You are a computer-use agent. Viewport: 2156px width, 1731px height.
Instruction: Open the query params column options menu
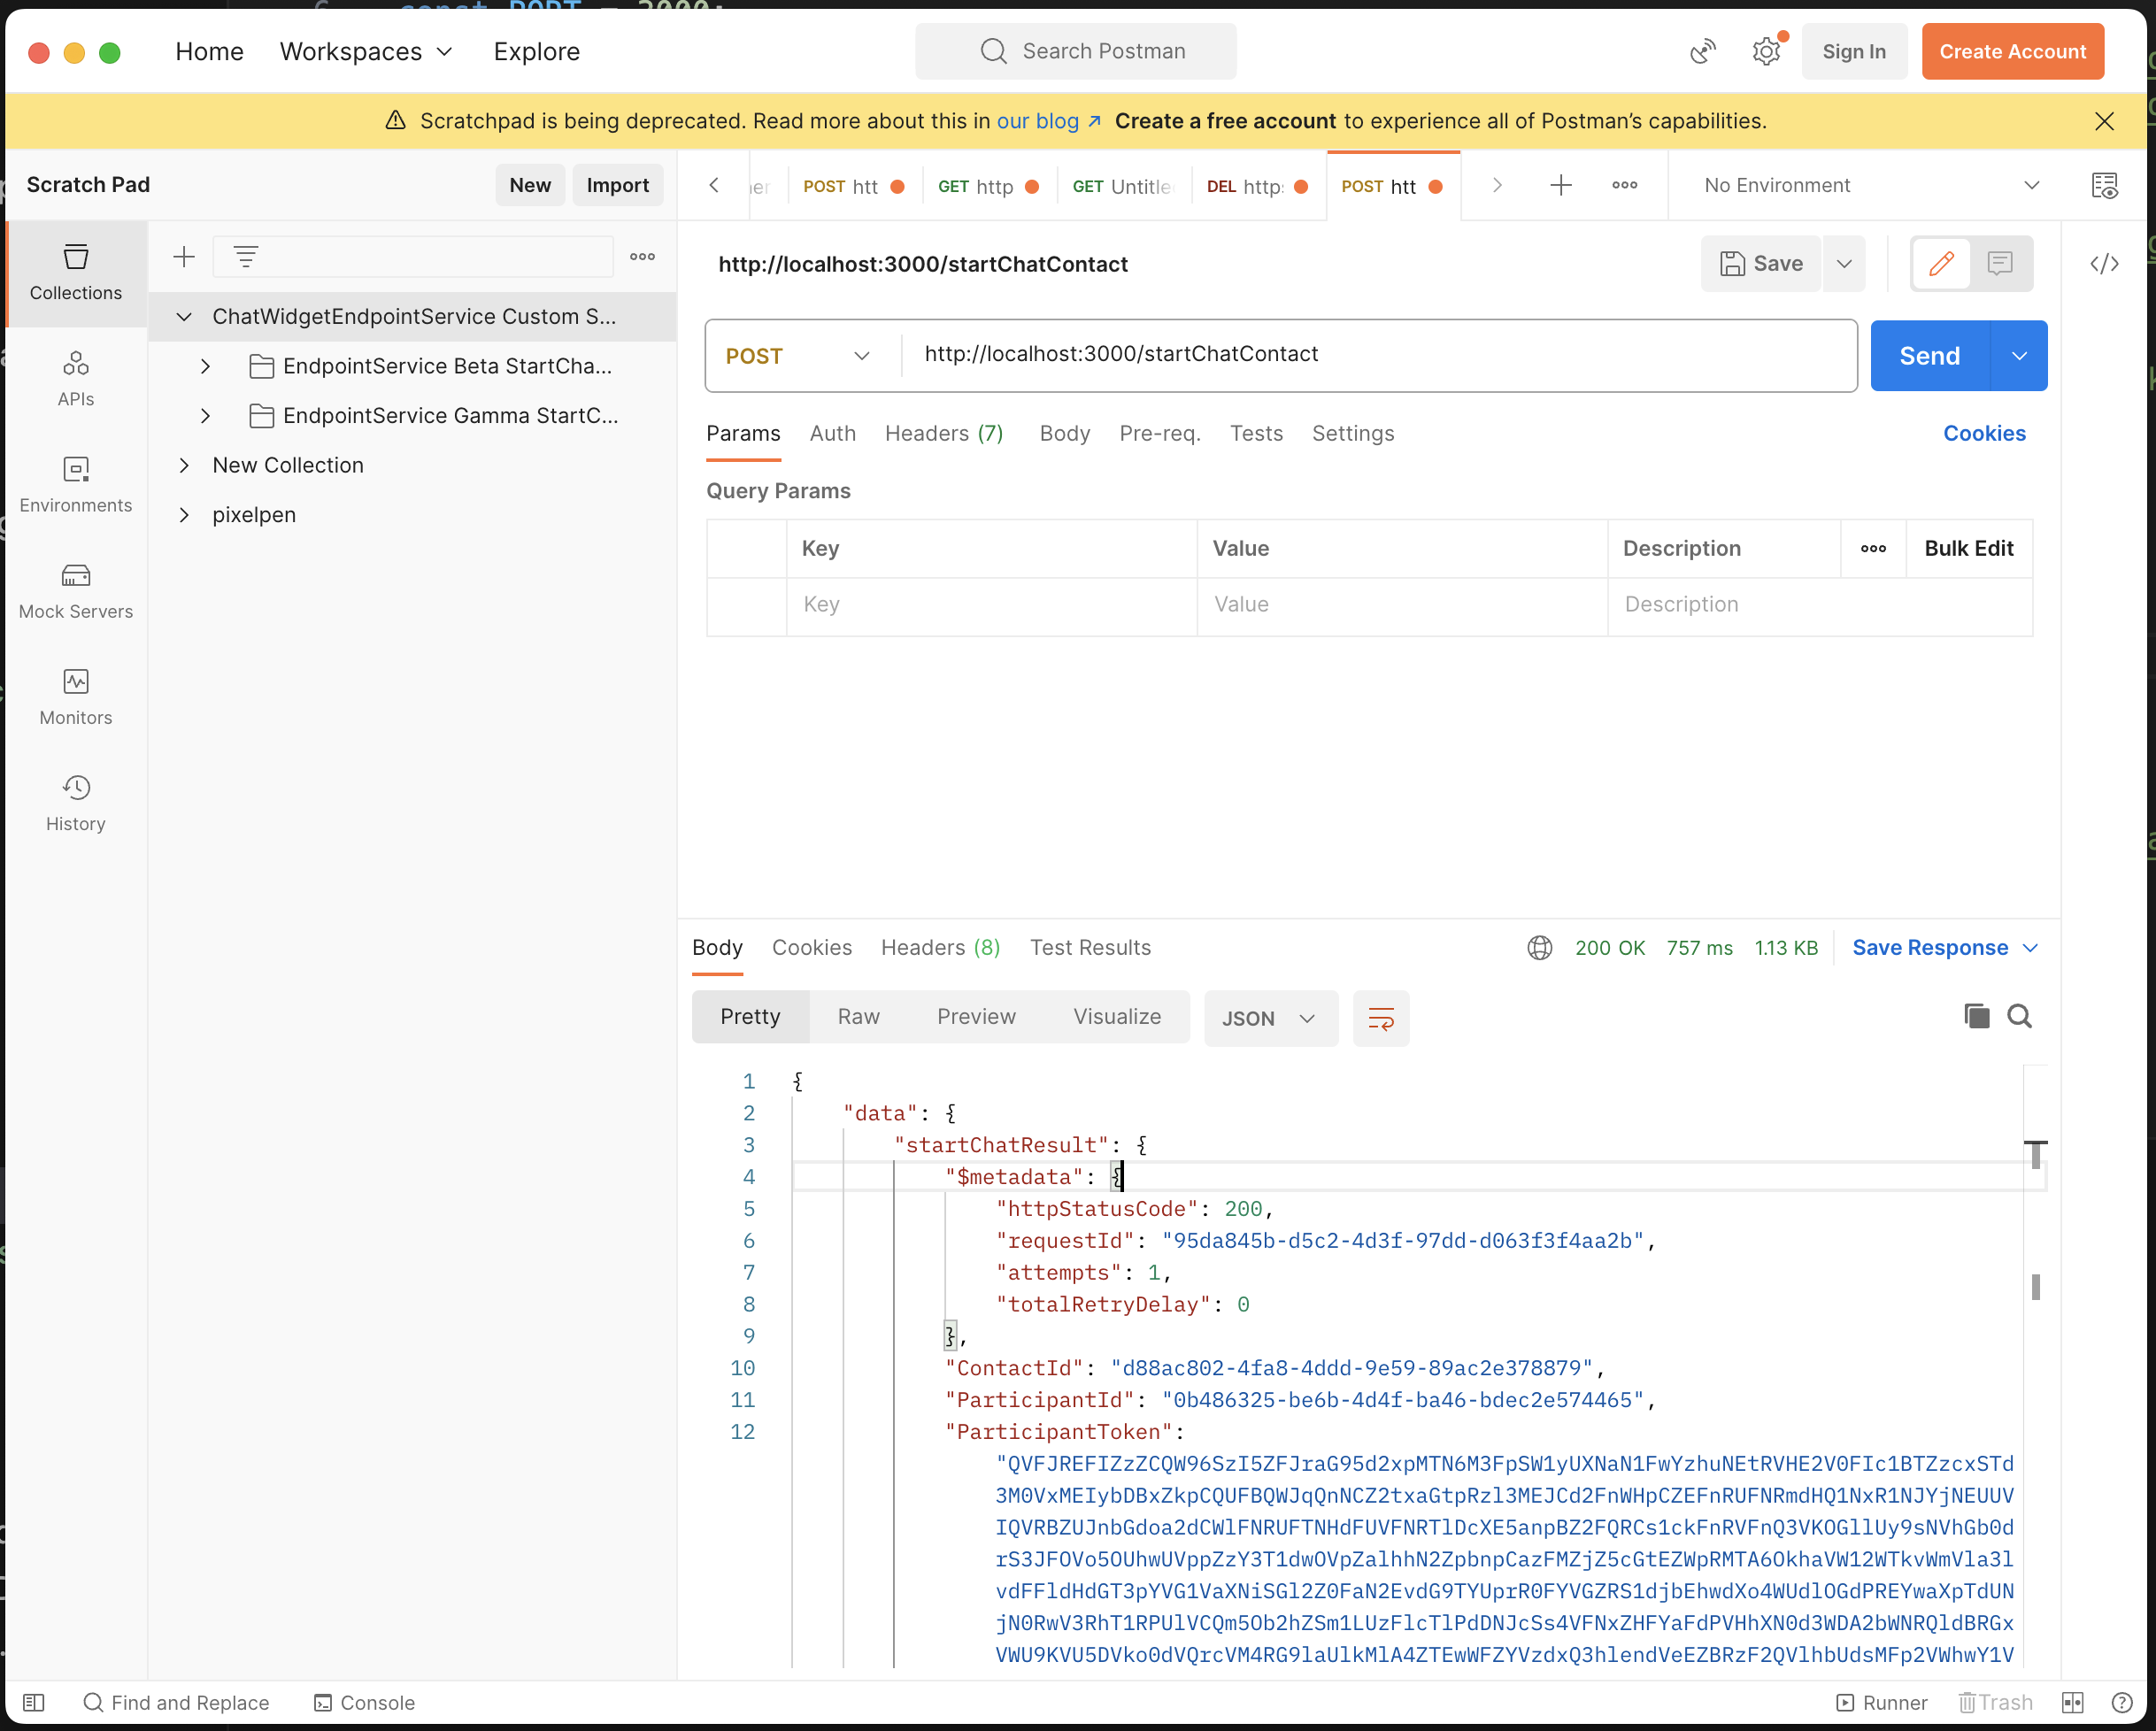tap(1873, 548)
